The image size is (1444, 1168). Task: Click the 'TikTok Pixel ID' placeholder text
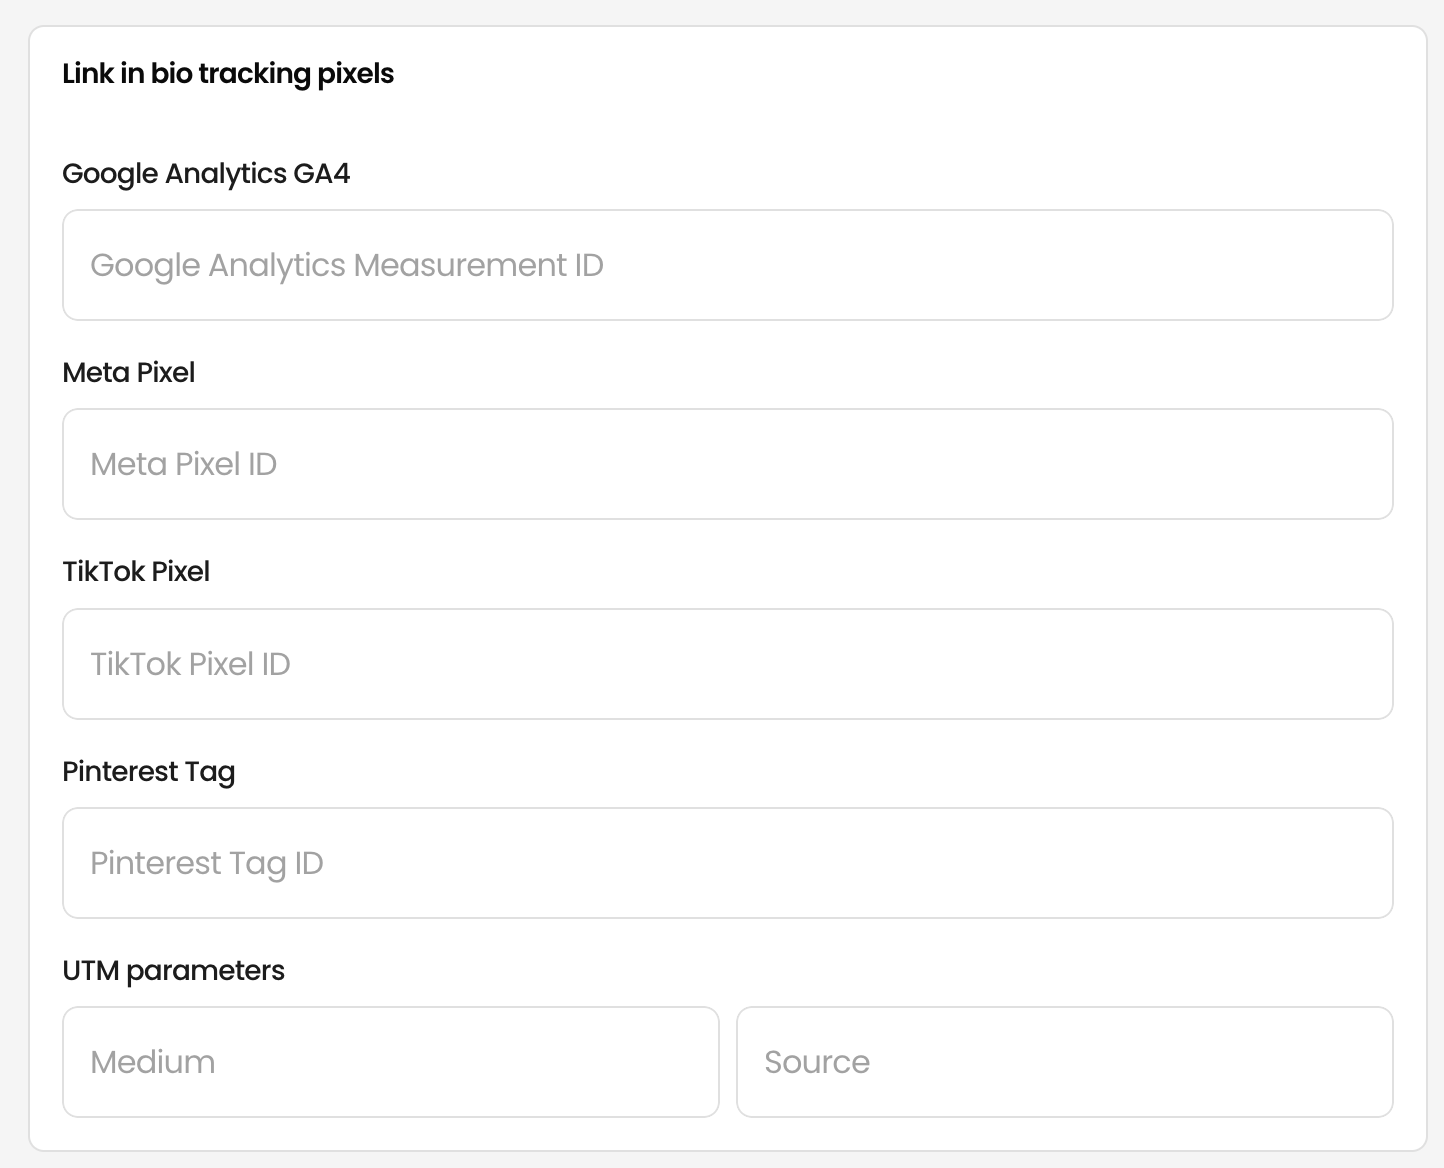pos(190,664)
